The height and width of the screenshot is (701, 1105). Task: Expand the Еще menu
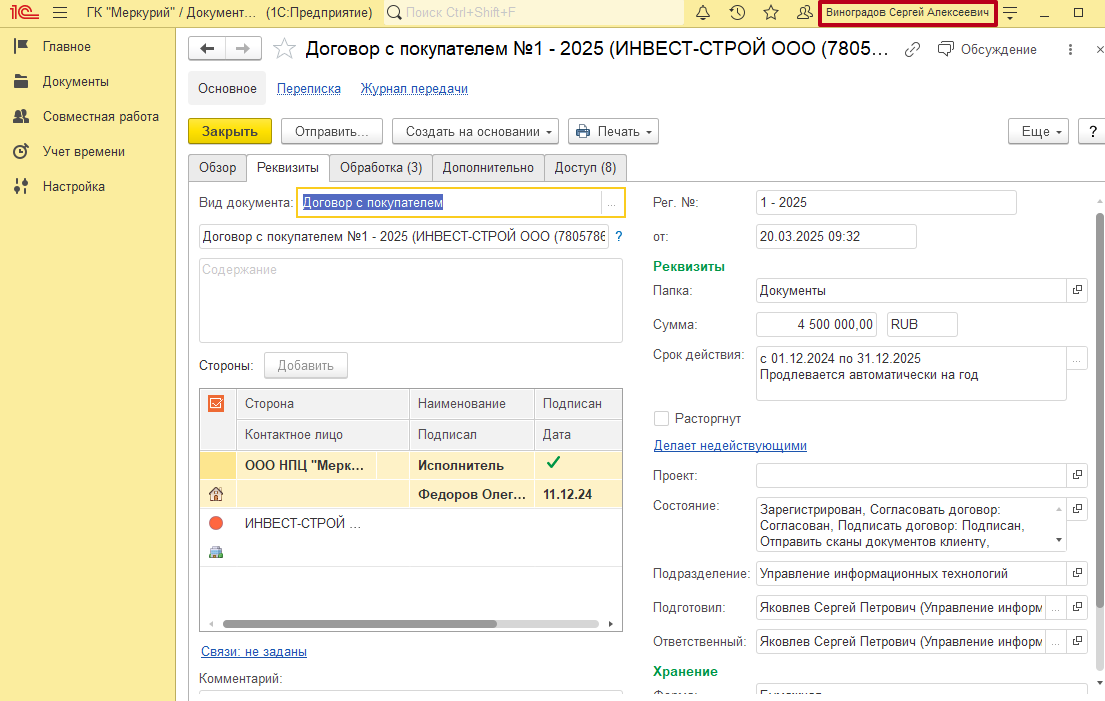click(1040, 131)
